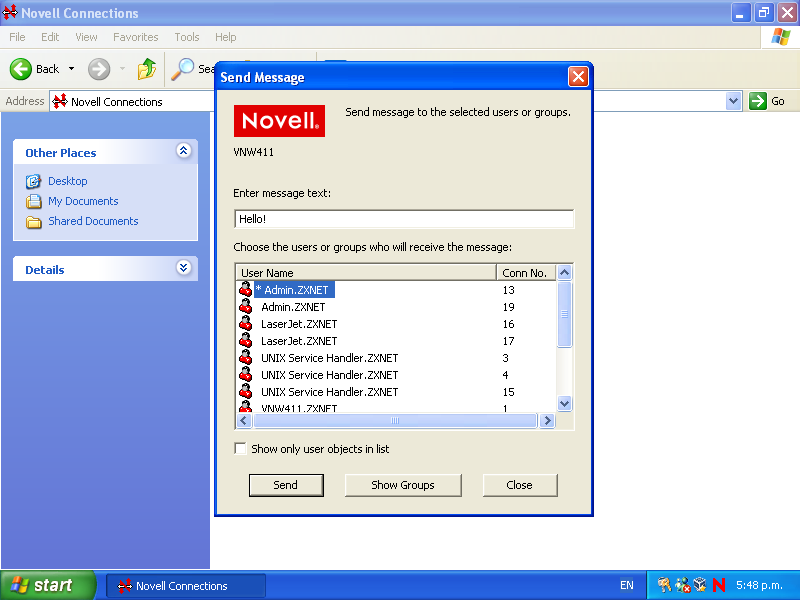Click the green Go arrow icon
The height and width of the screenshot is (600, 800).
coord(758,101)
